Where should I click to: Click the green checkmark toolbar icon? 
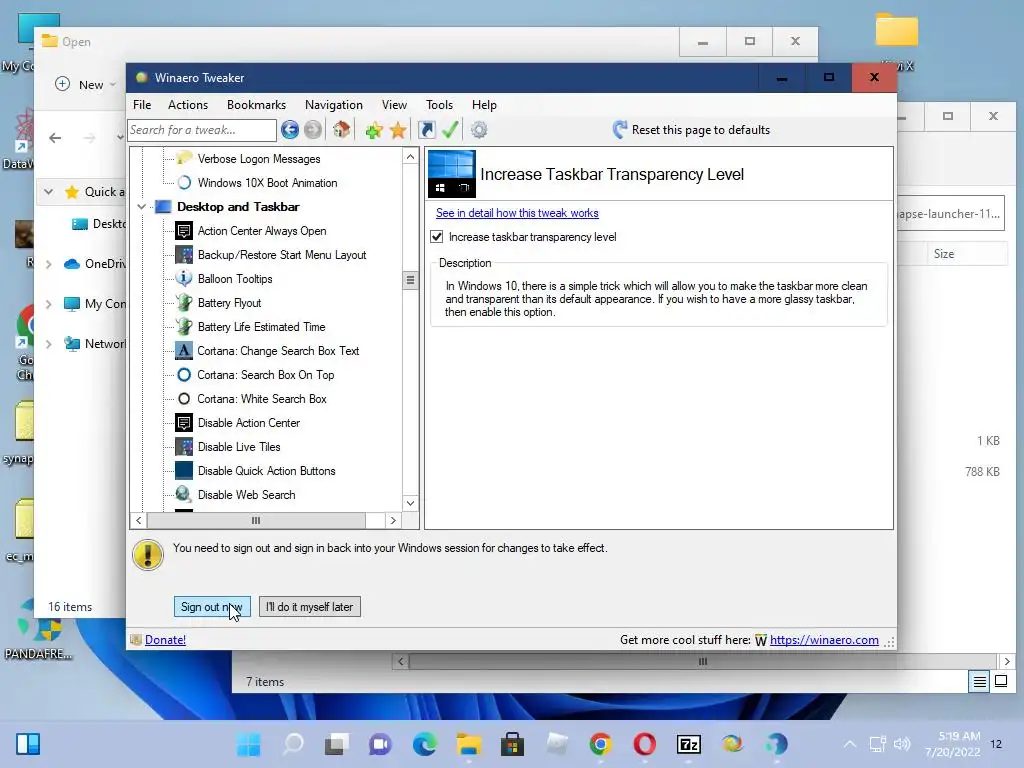(x=450, y=130)
